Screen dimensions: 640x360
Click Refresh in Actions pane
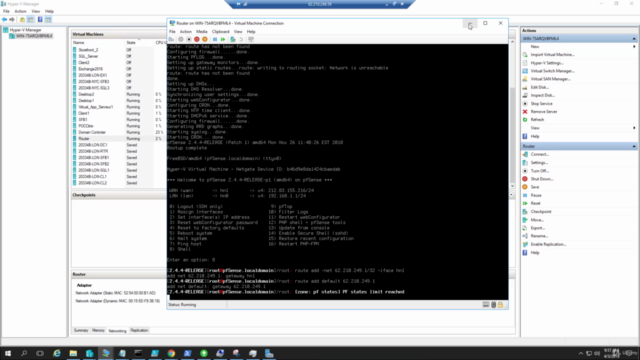click(x=537, y=120)
